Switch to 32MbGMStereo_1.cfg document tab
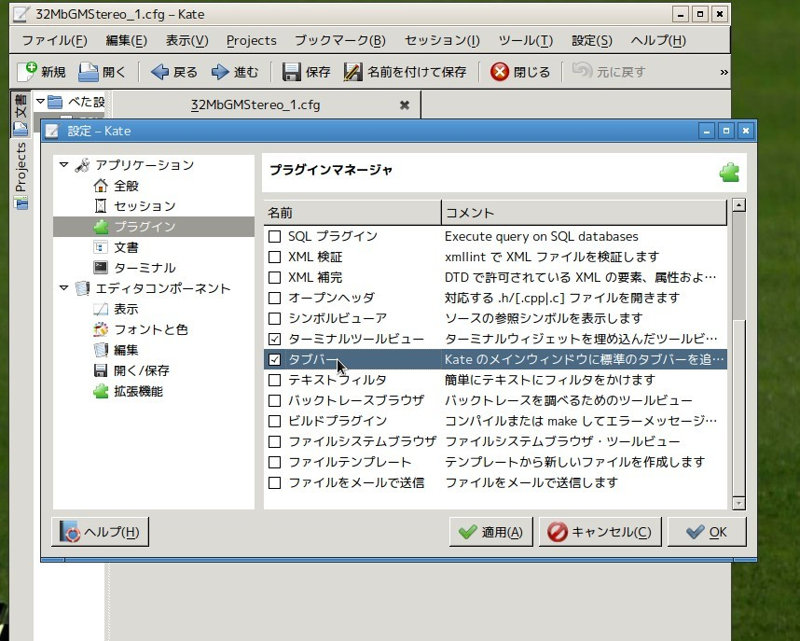The width and height of the screenshot is (800, 641). coord(256,105)
